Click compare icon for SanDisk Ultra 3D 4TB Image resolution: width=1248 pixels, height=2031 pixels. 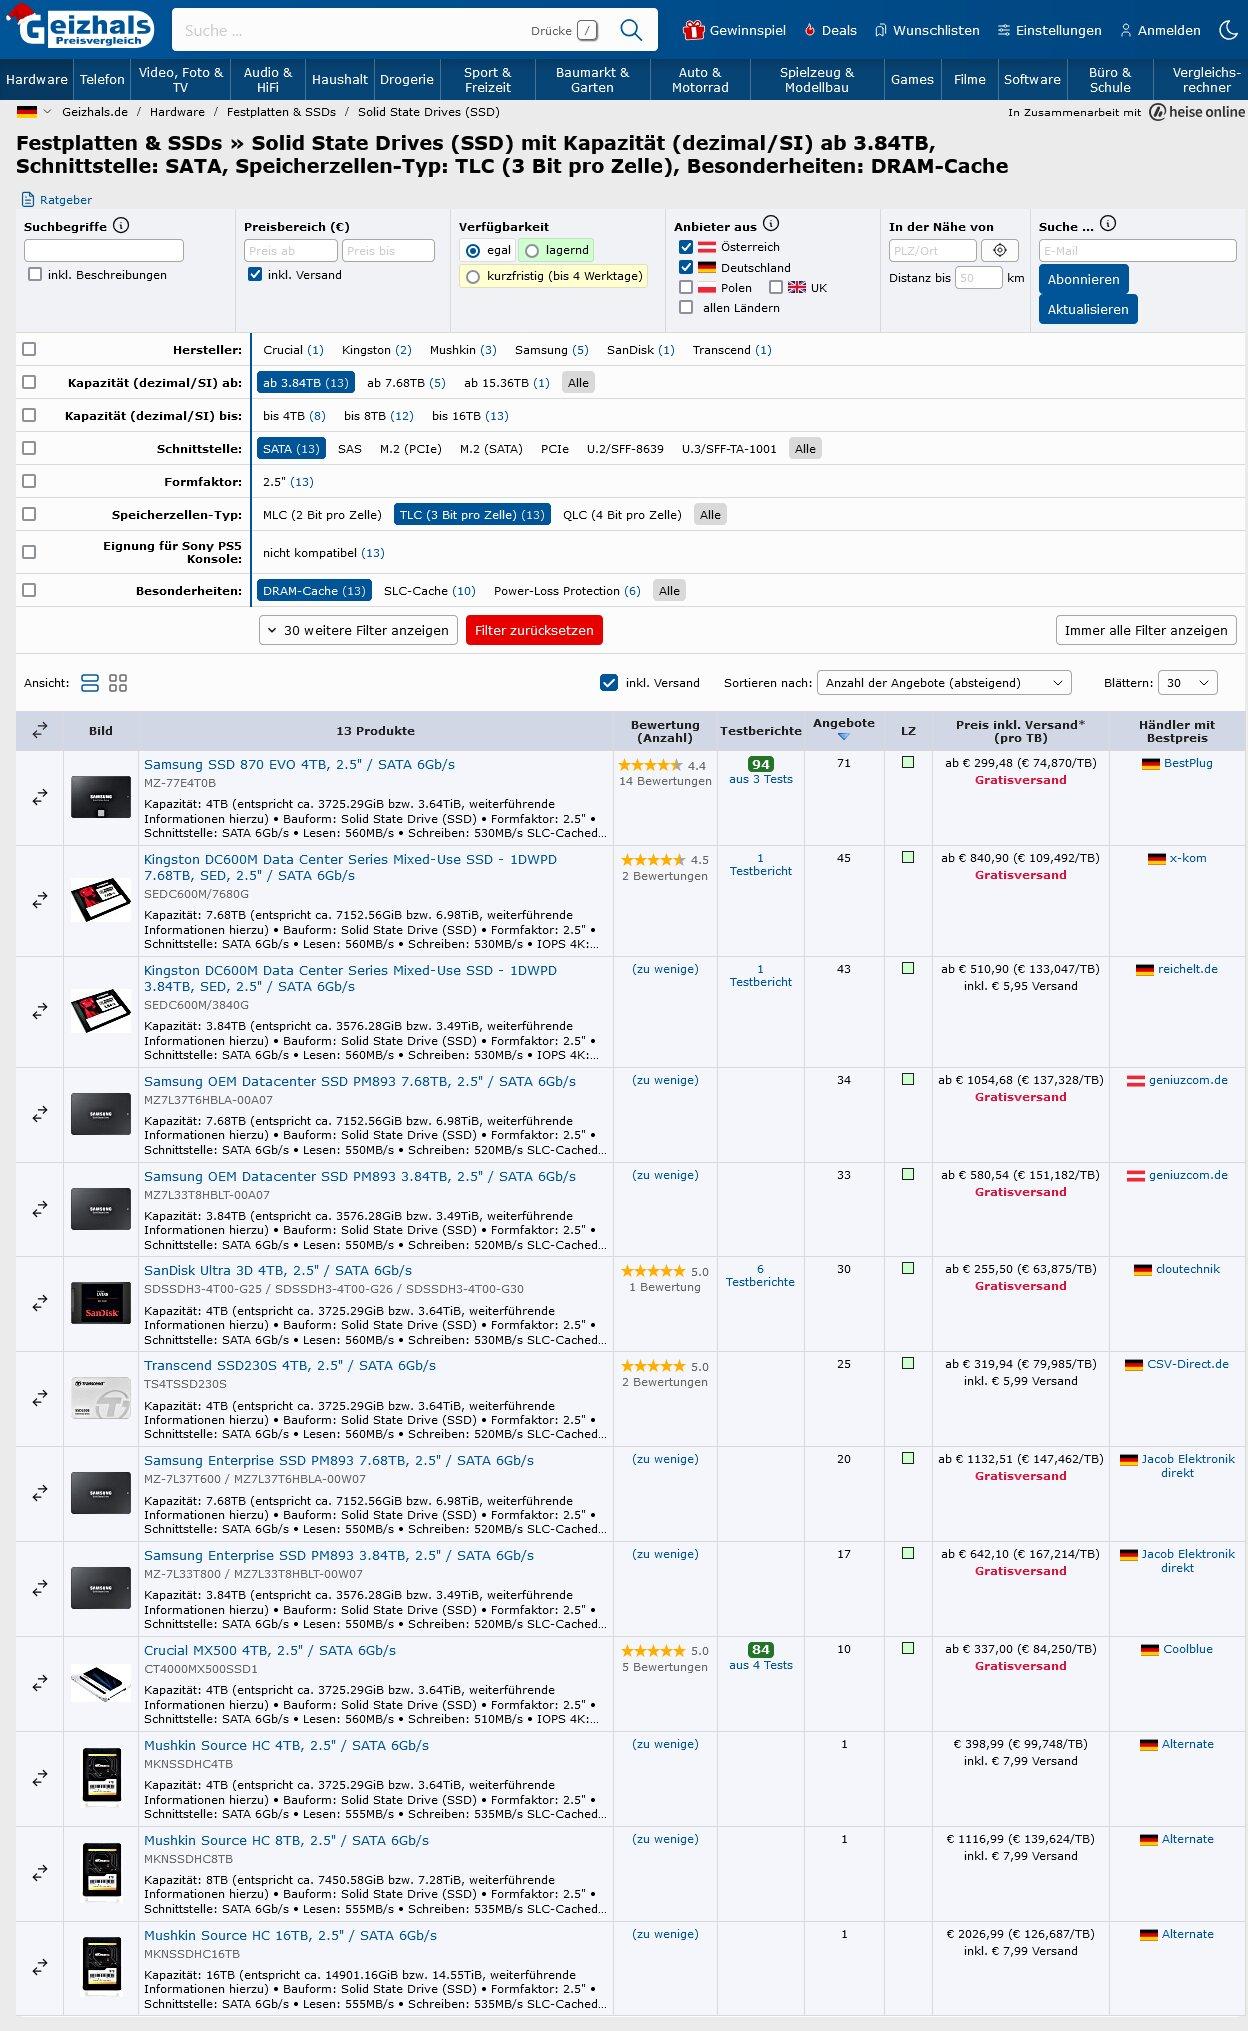click(40, 1303)
